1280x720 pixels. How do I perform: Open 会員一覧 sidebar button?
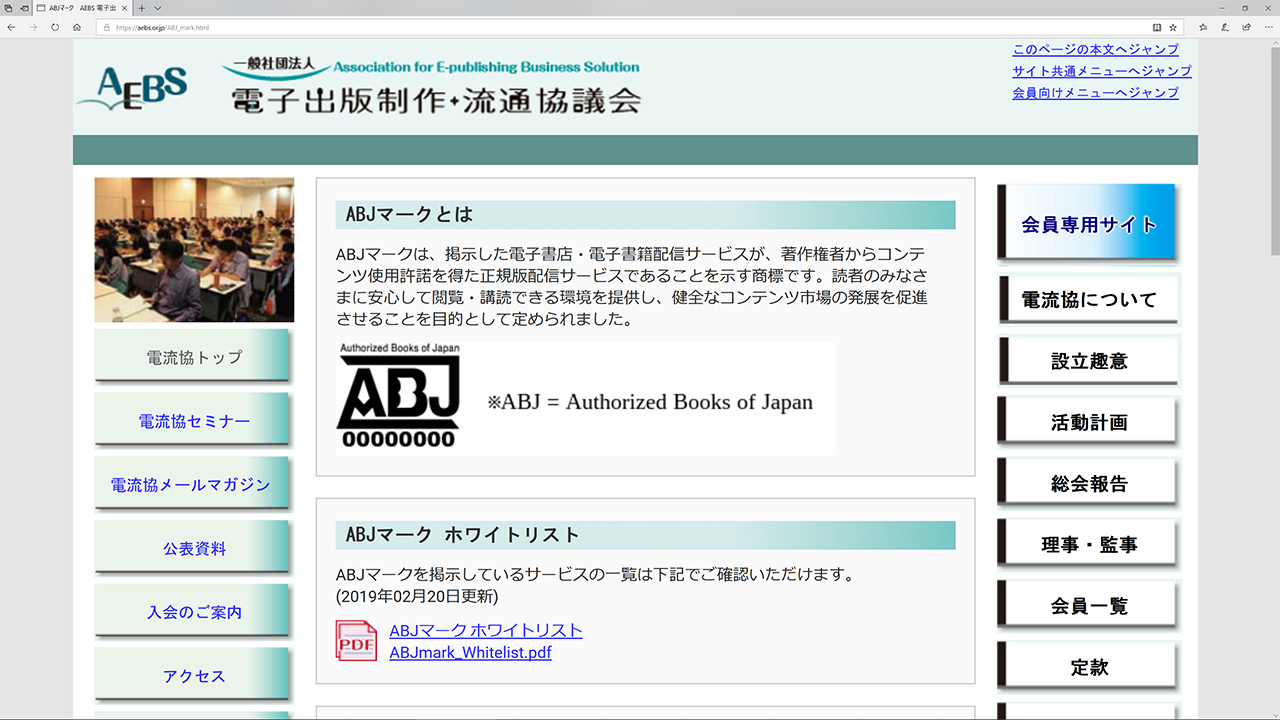click(x=1088, y=605)
